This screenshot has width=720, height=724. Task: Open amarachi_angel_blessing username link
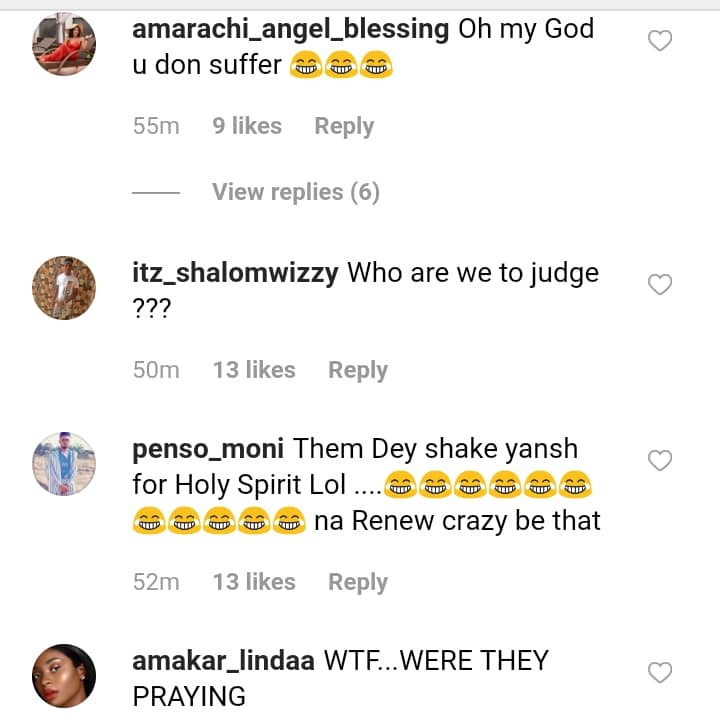[290, 29]
